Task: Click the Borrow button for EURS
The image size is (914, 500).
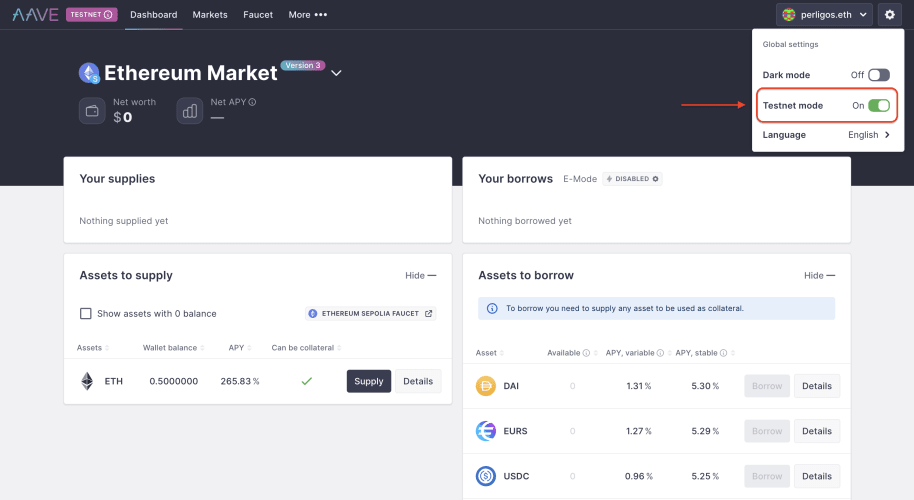Action: 767,431
